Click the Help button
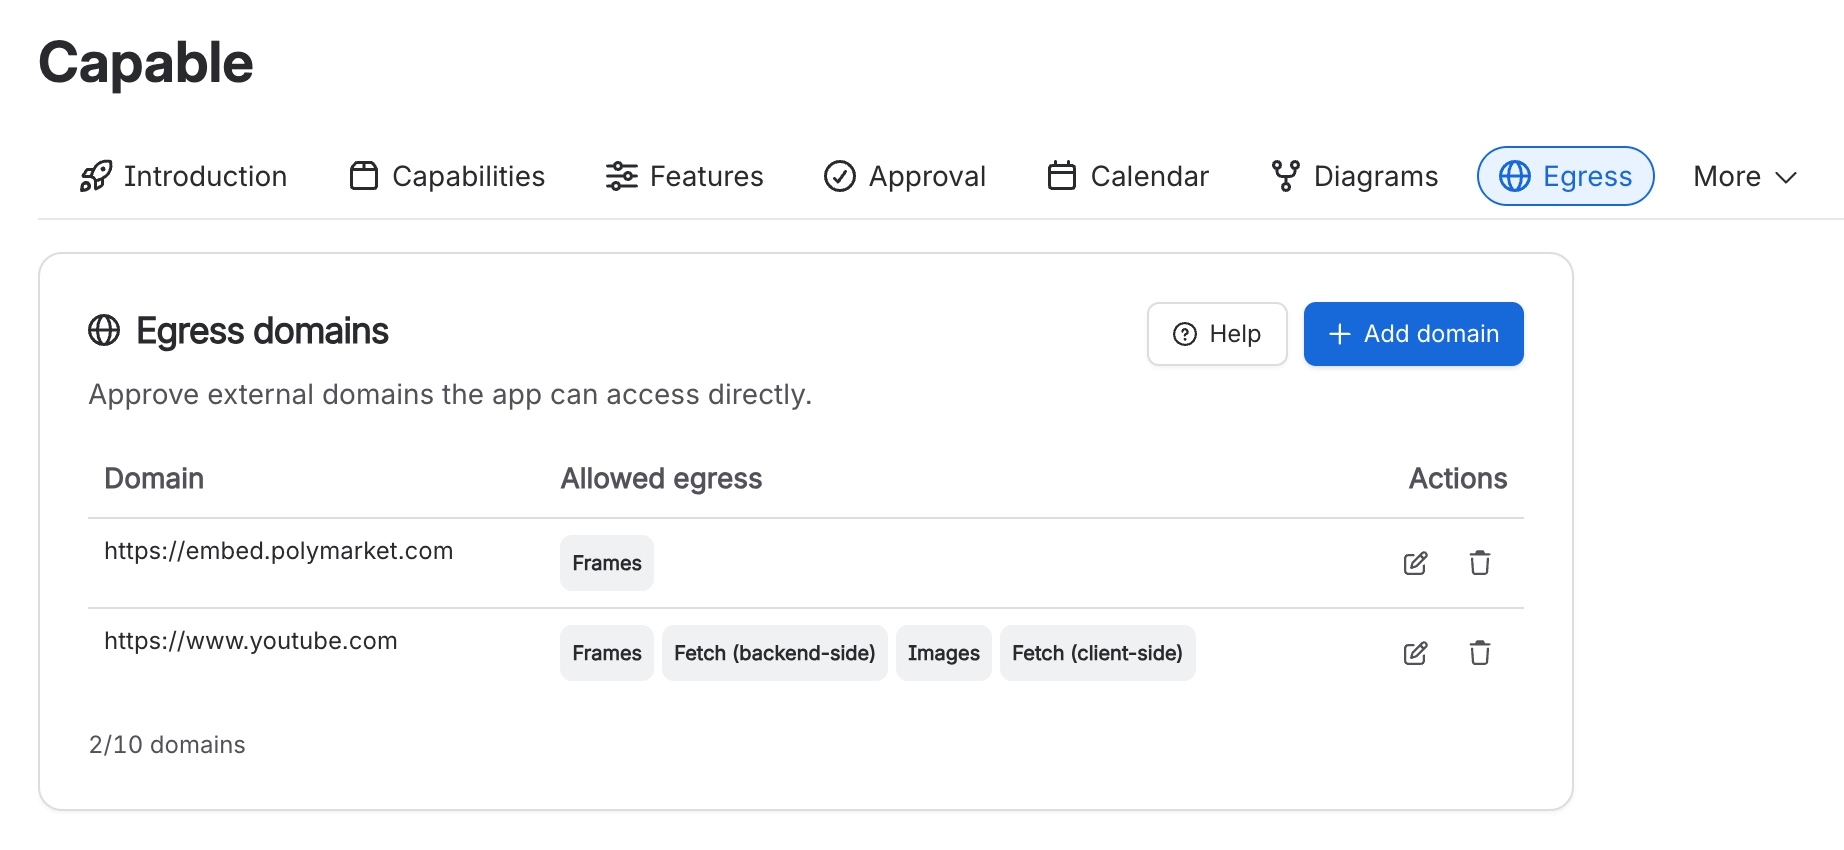Screen dimensions: 1844x850 click(x=1217, y=334)
